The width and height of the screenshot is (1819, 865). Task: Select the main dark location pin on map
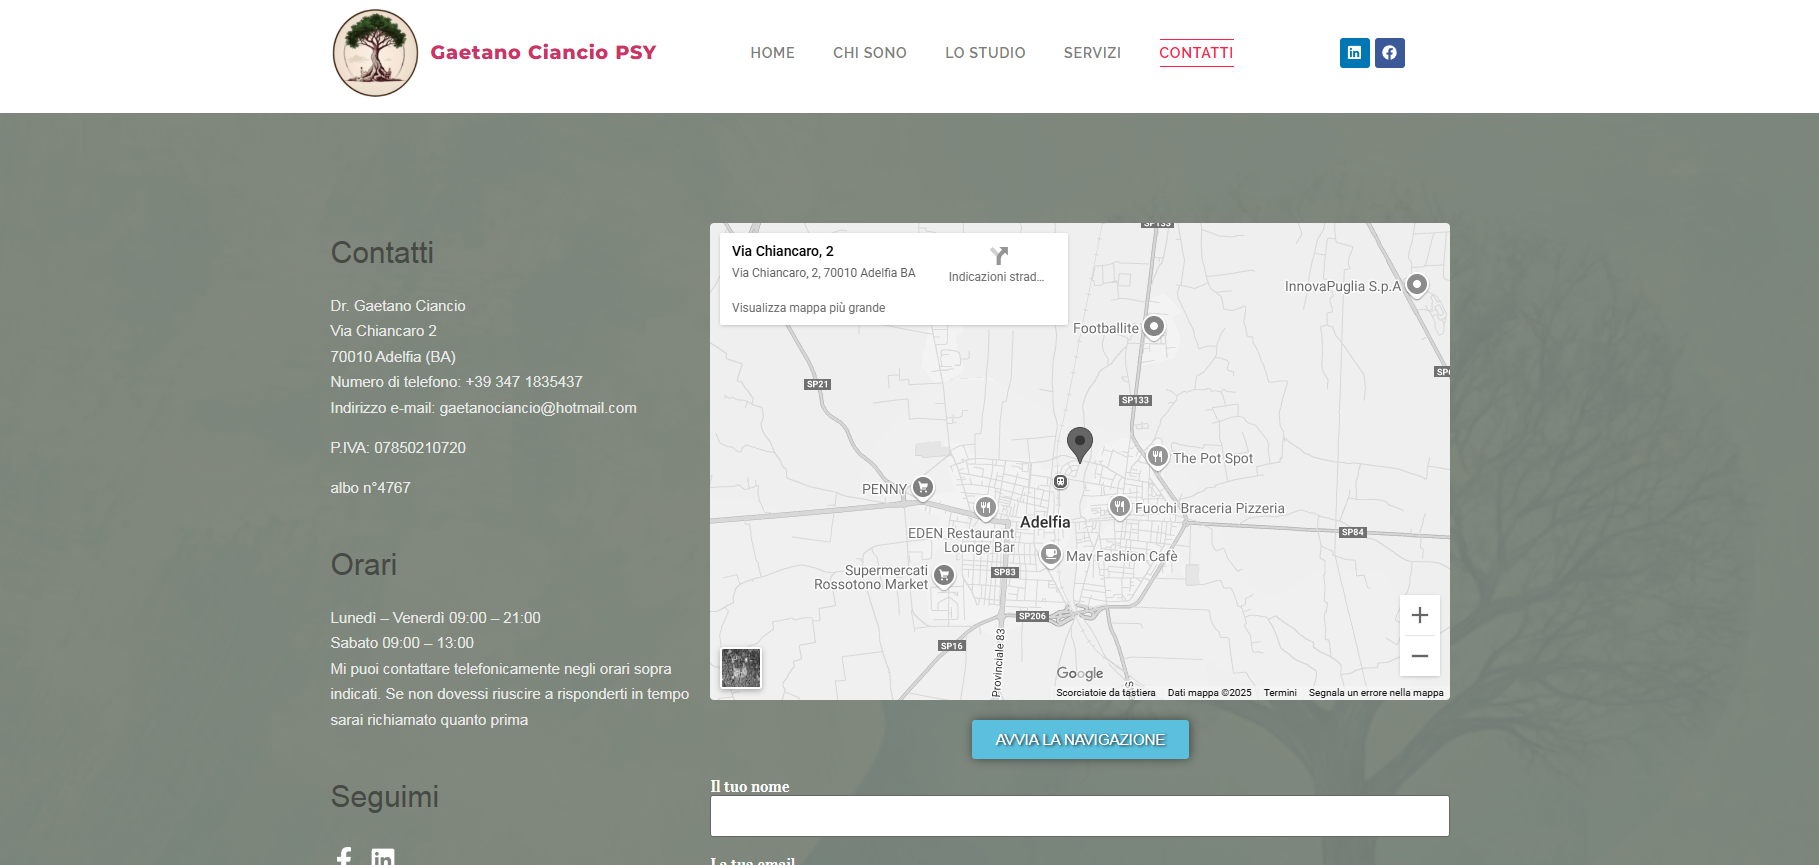(x=1079, y=444)
